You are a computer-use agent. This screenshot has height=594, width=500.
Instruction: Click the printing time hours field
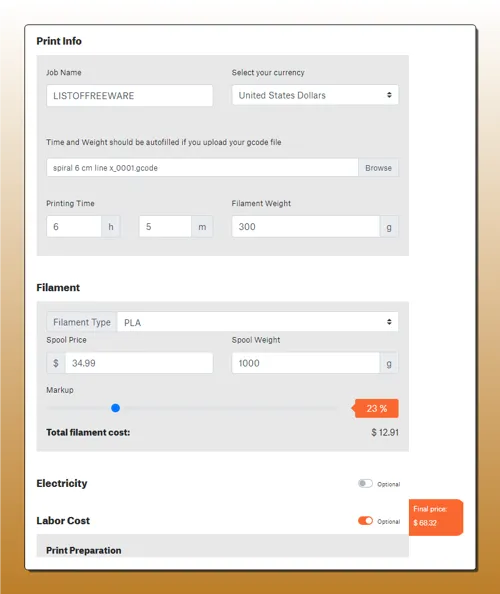point(74,227)
